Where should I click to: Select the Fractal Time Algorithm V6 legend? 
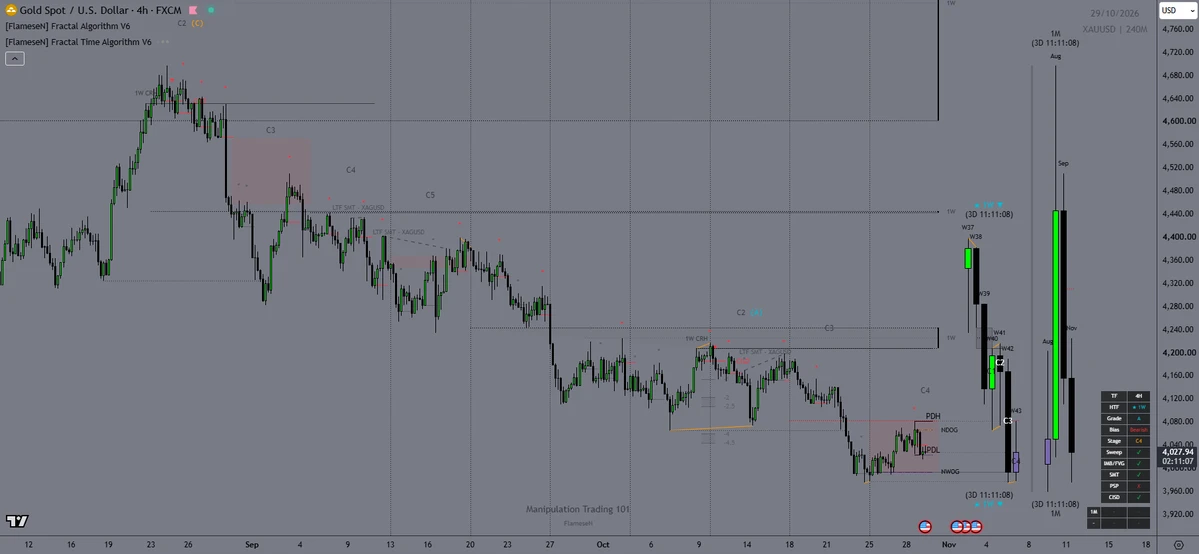(78, 42)
